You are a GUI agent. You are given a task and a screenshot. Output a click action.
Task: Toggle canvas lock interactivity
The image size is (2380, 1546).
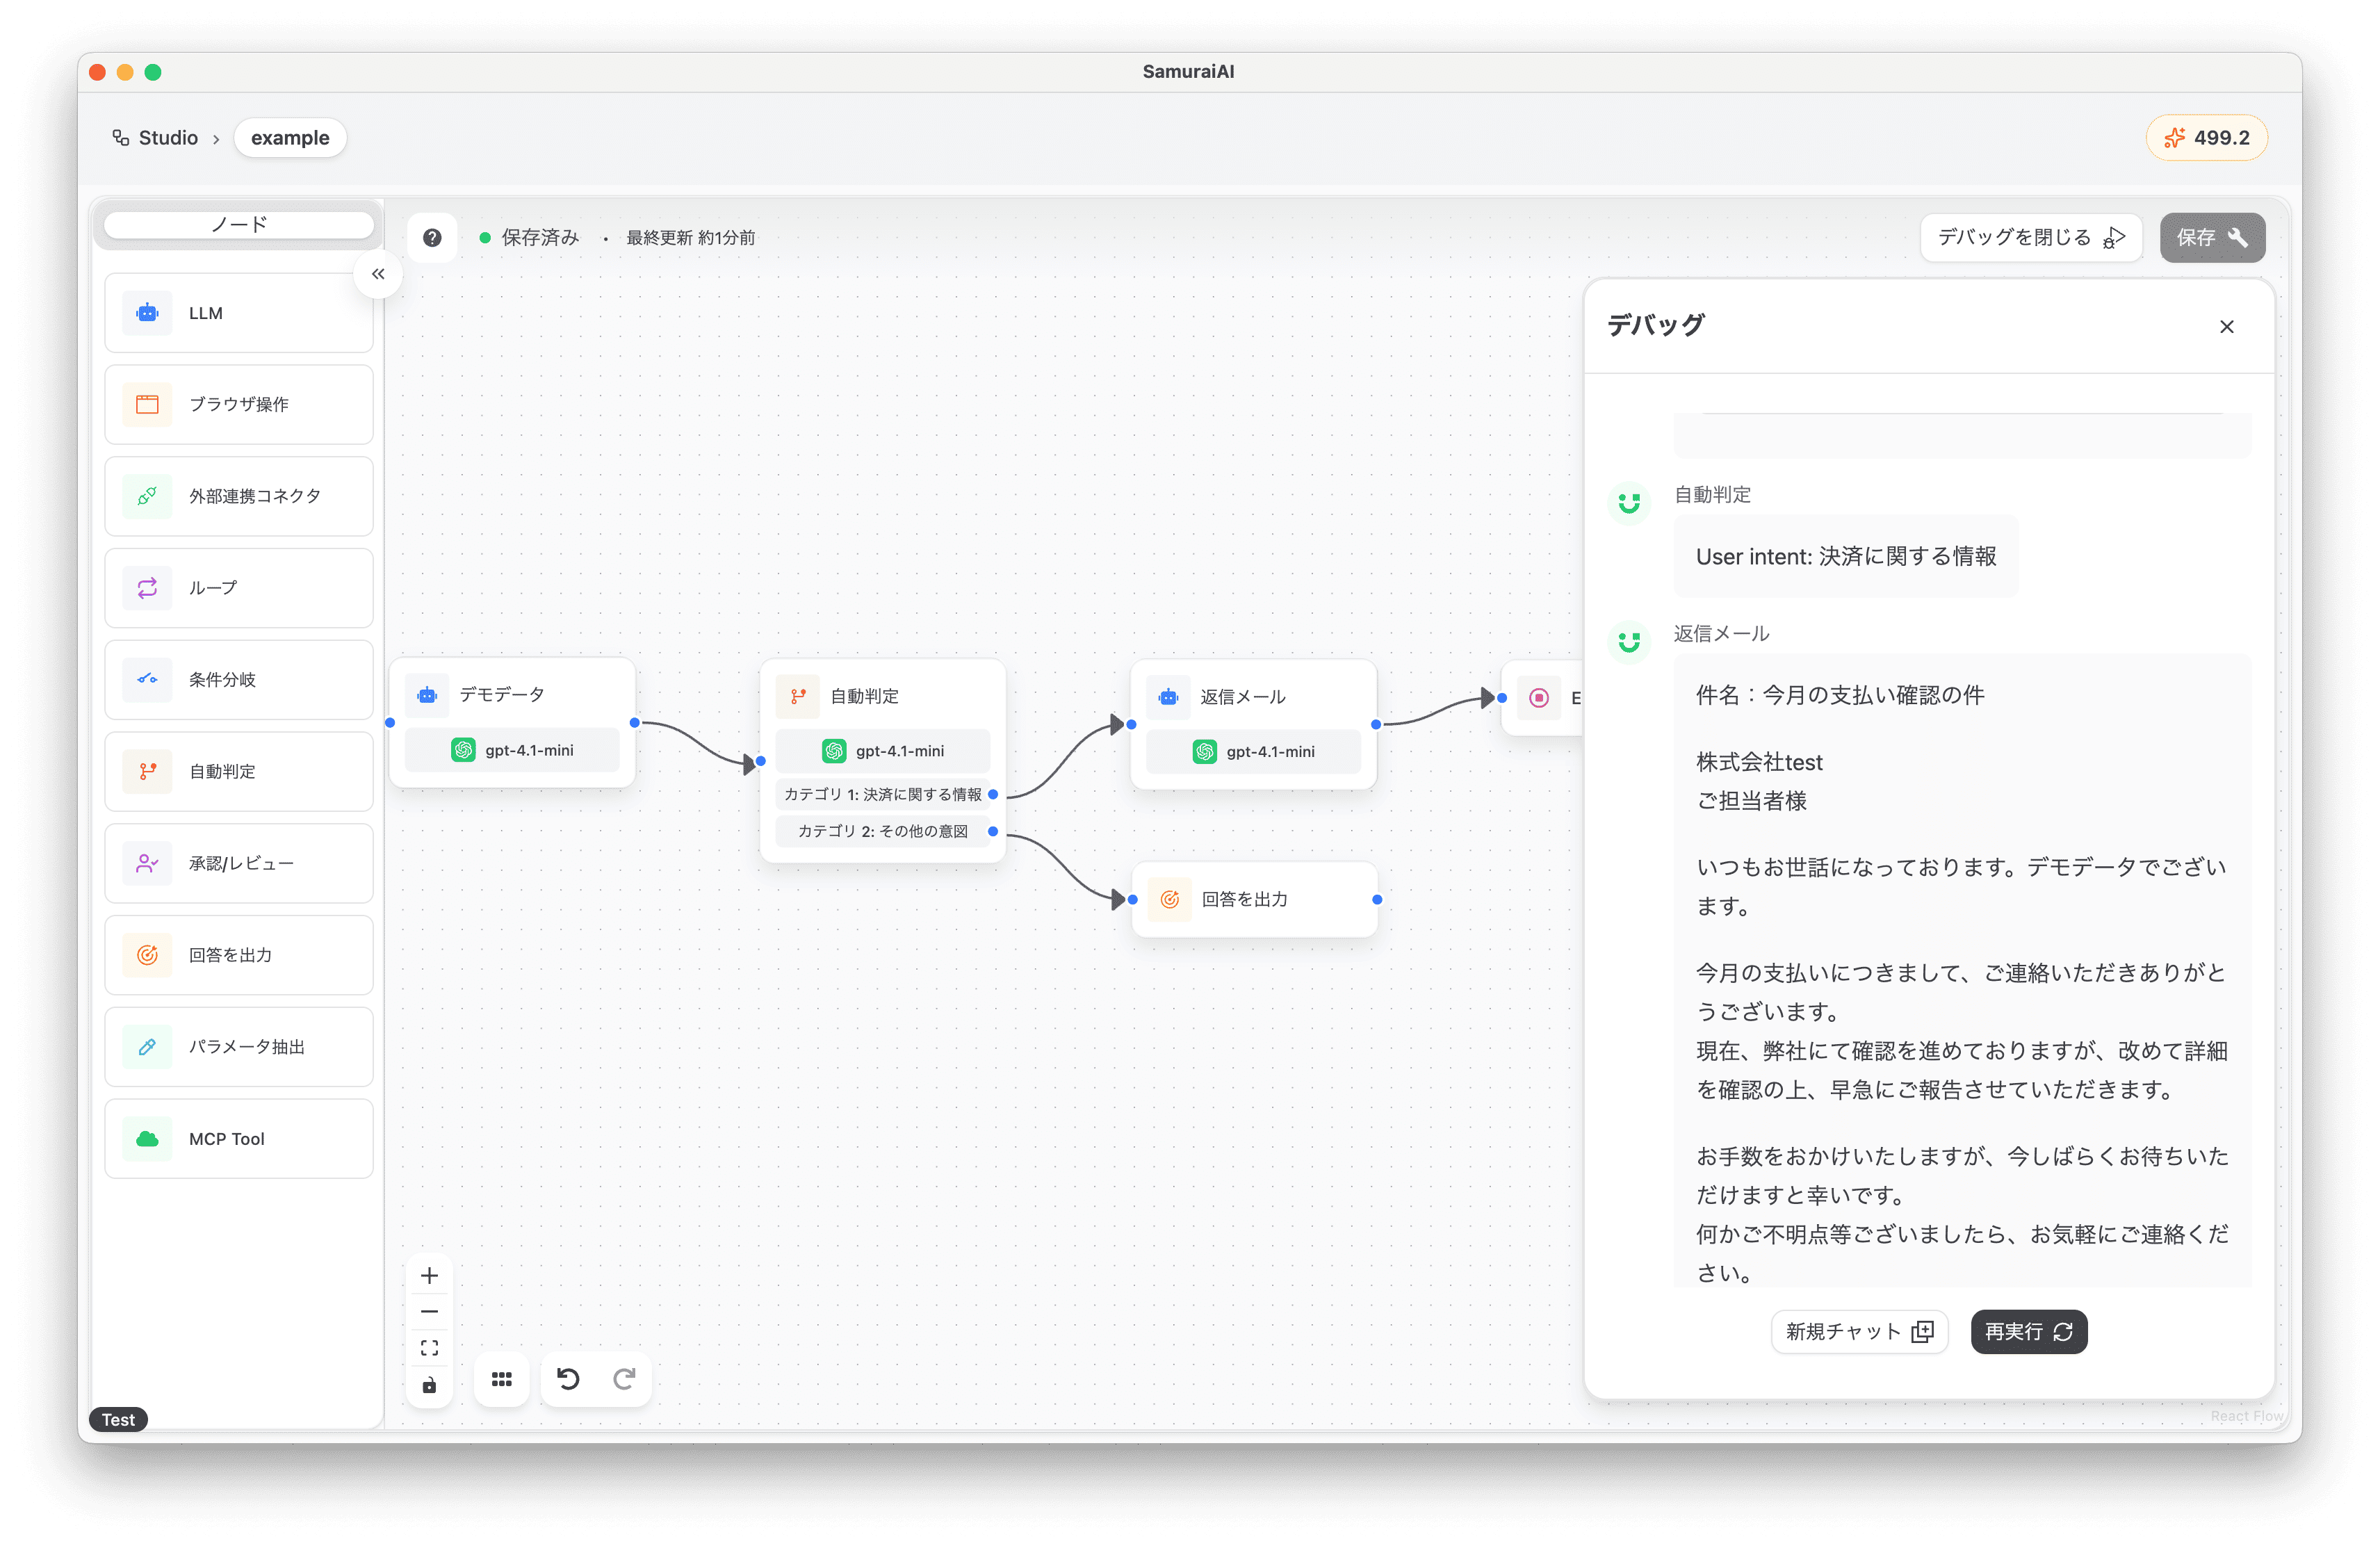[429, 1385]
